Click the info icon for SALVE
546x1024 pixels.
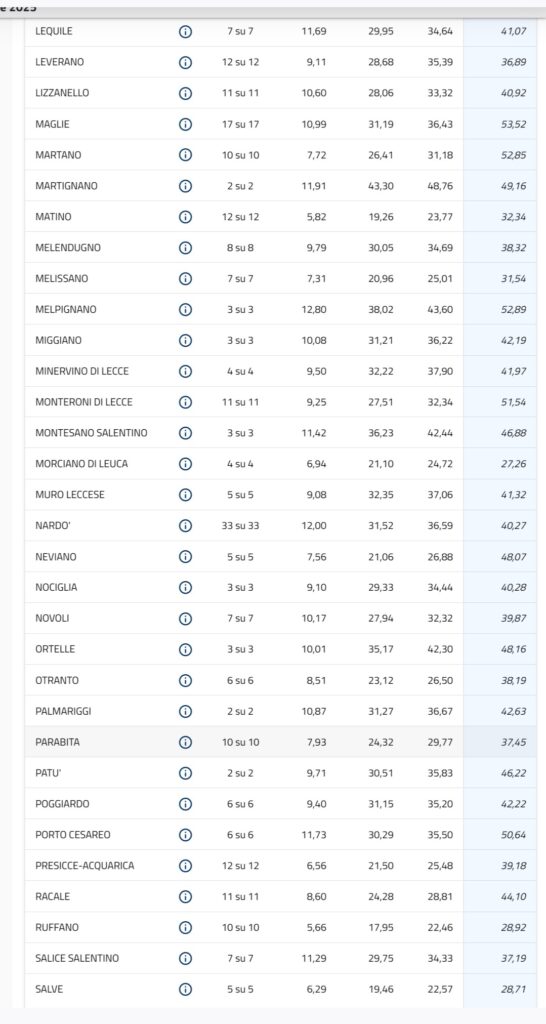(185, 989)
